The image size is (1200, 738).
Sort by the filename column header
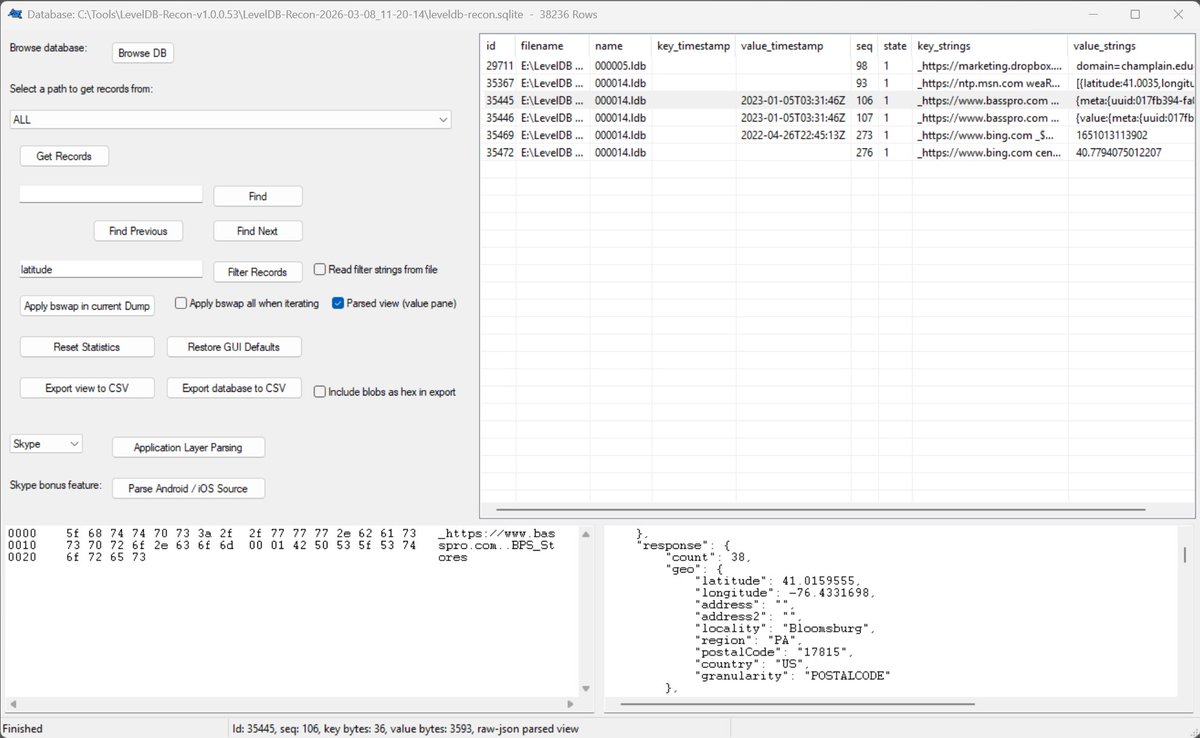[x=552, y=46]
